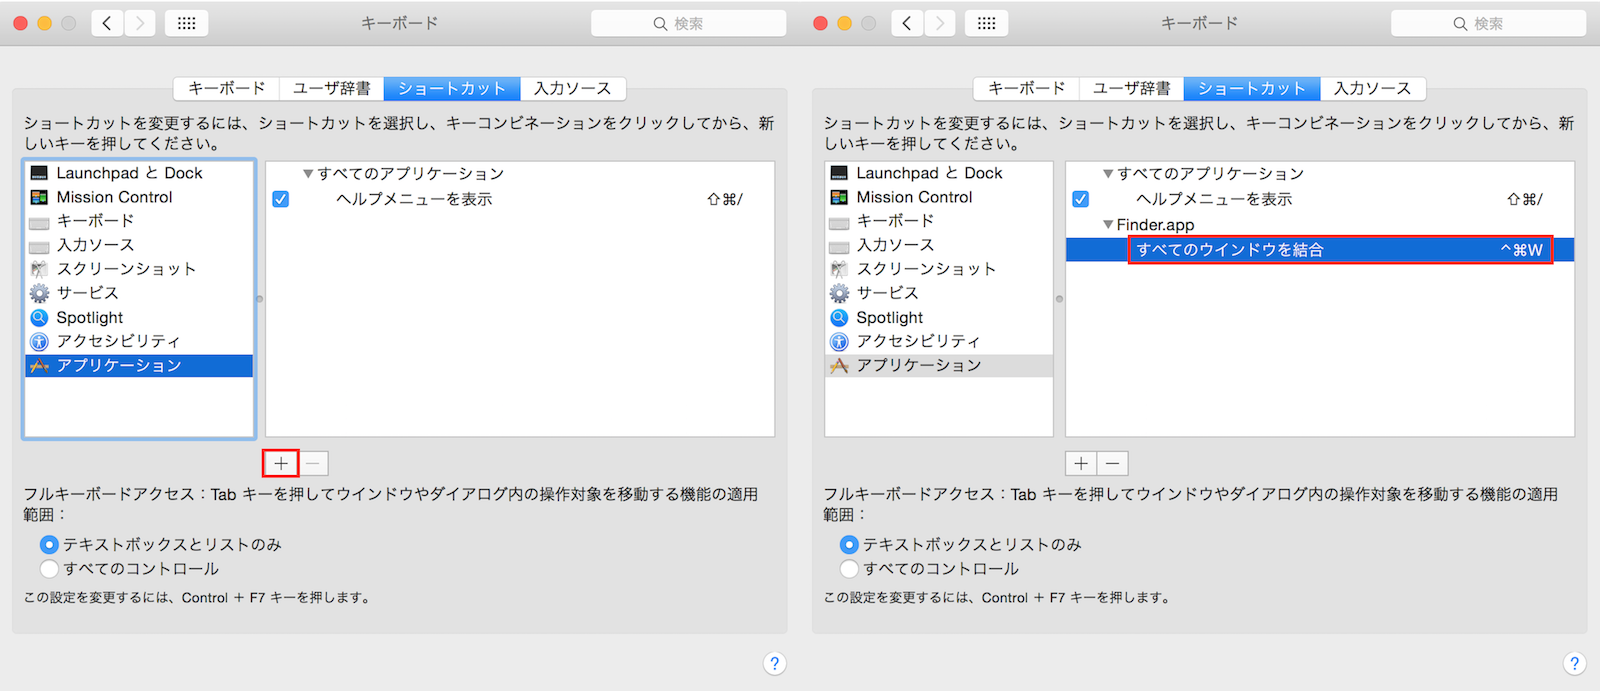Click Launchpad & Dock icon in left window
This screenshot has width=1600, height=691.
(x=39, y=173)
